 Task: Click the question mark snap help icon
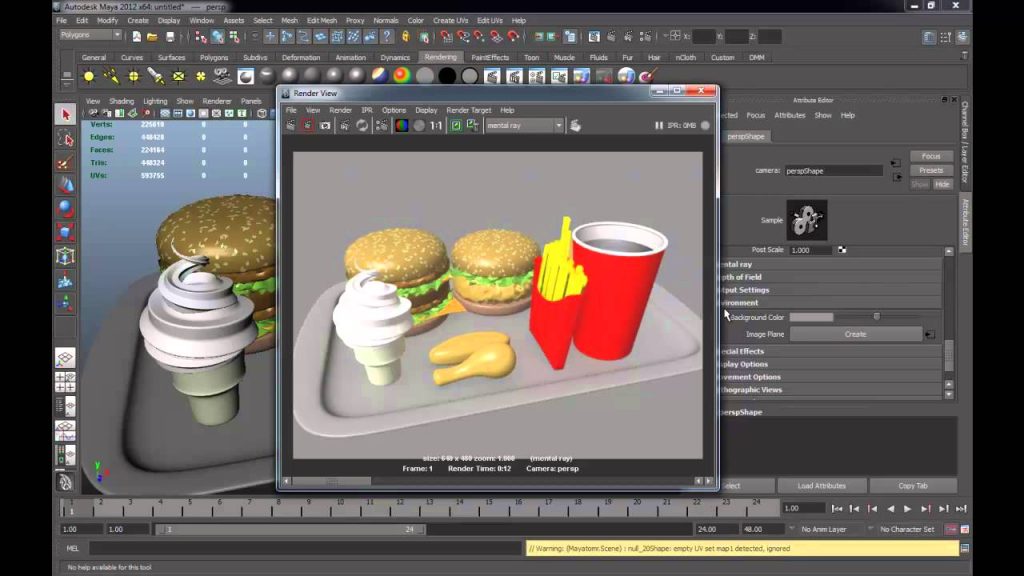[387, 37]
